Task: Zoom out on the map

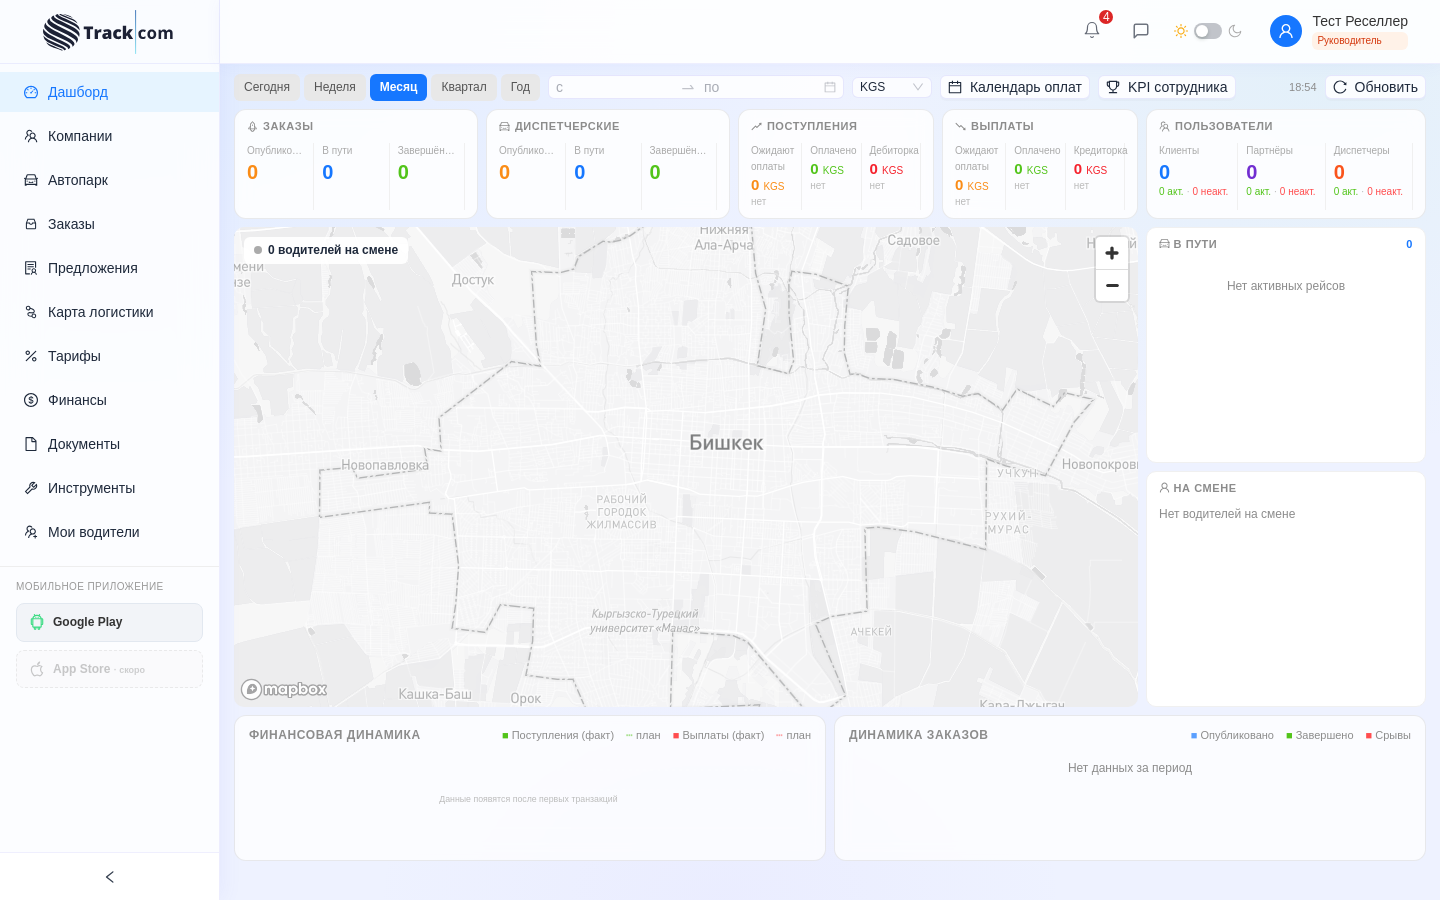Action: [1112, 285]
